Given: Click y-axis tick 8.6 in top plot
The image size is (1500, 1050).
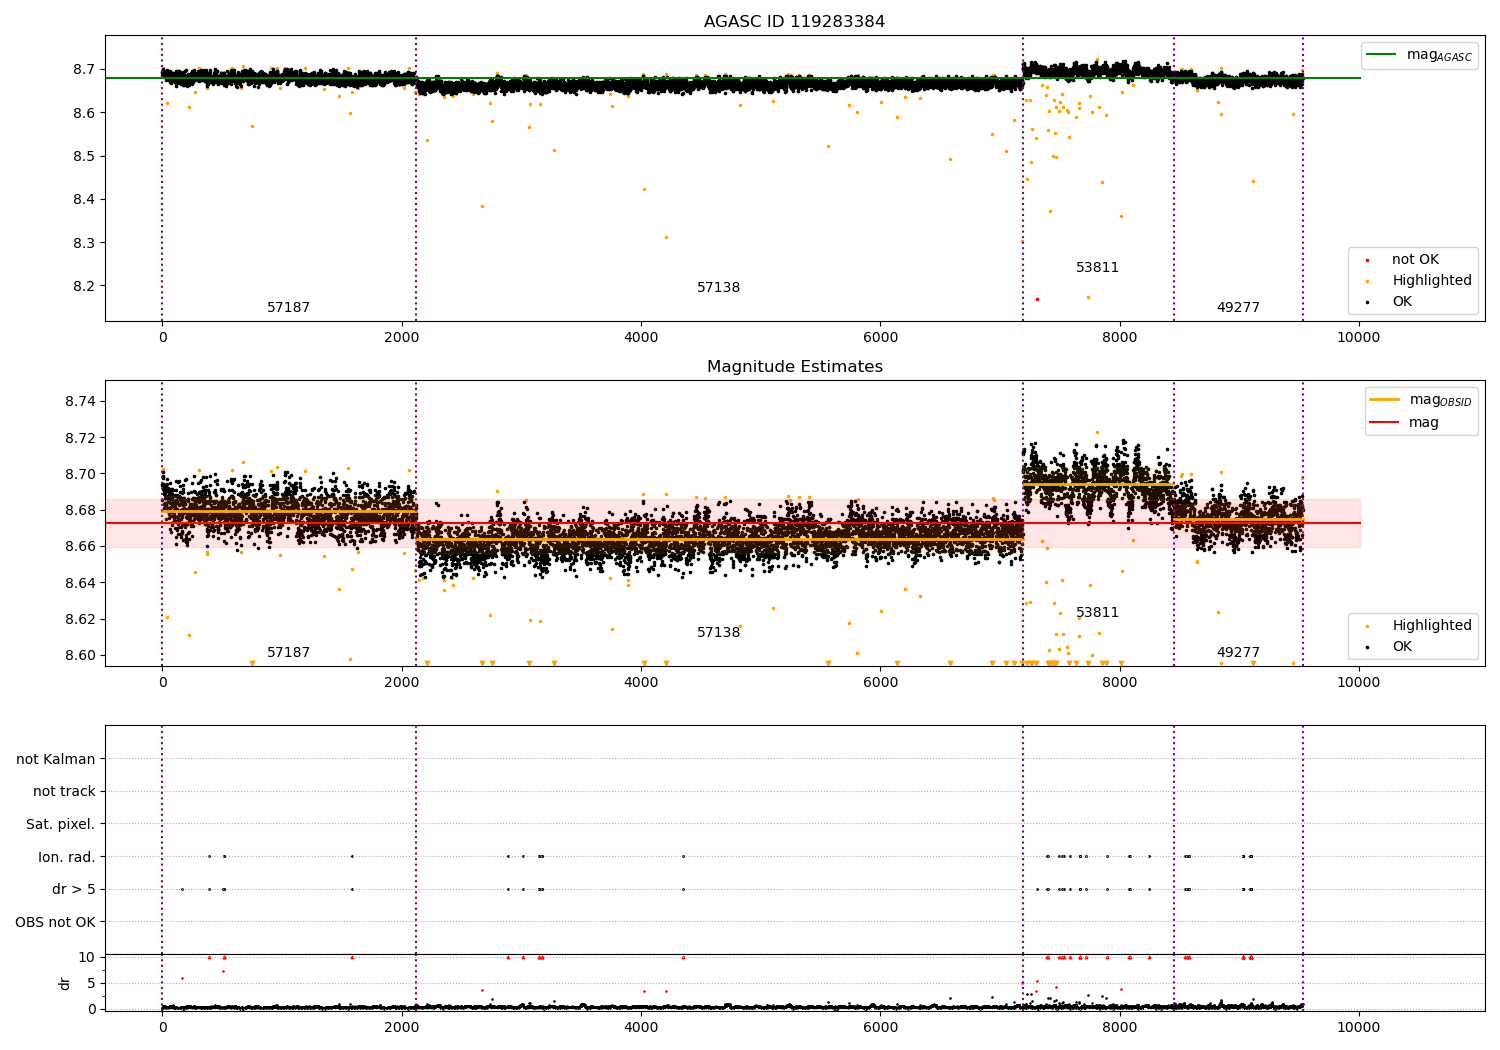Looking at the screenshot, I should click(85, 113).
